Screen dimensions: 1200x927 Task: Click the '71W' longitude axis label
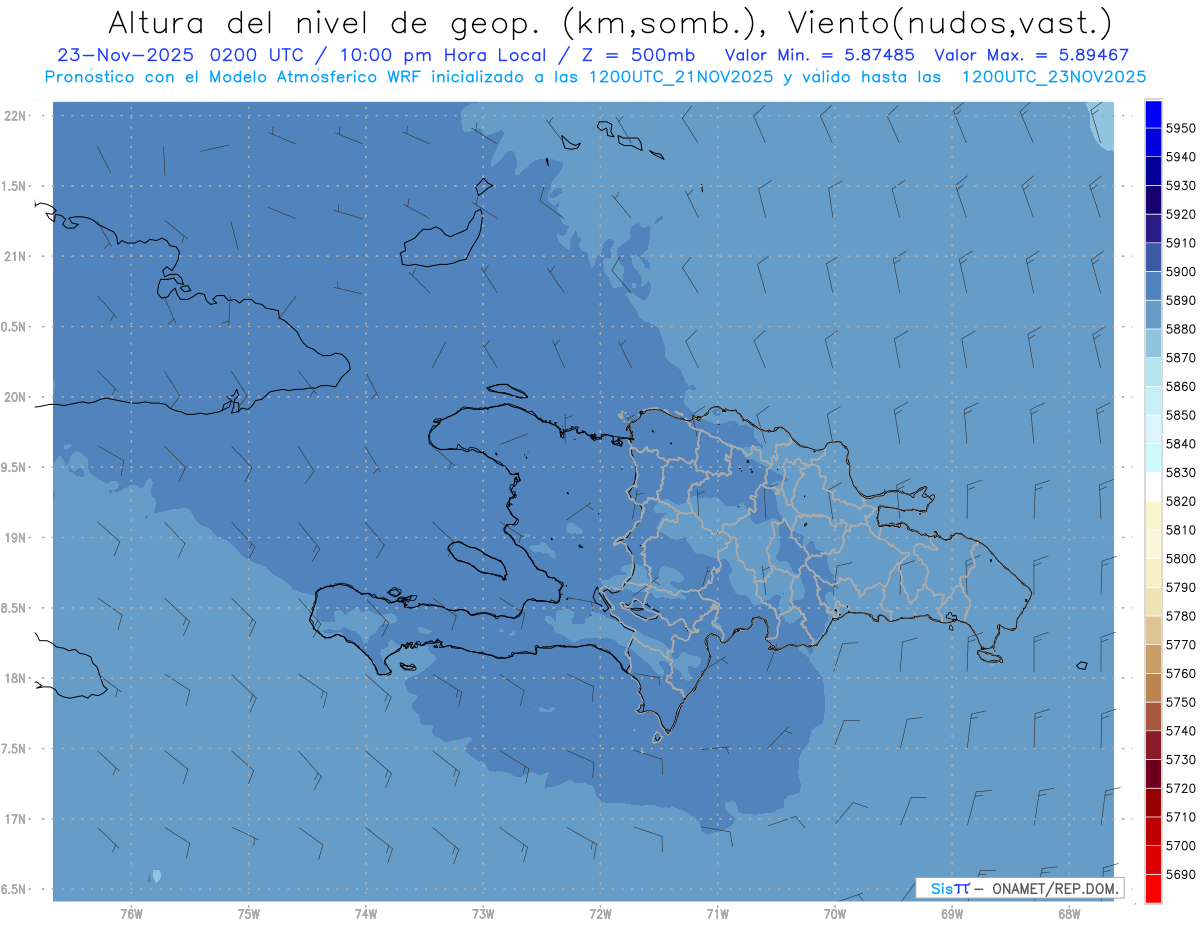pyautogui.click(x=717, y=913)
